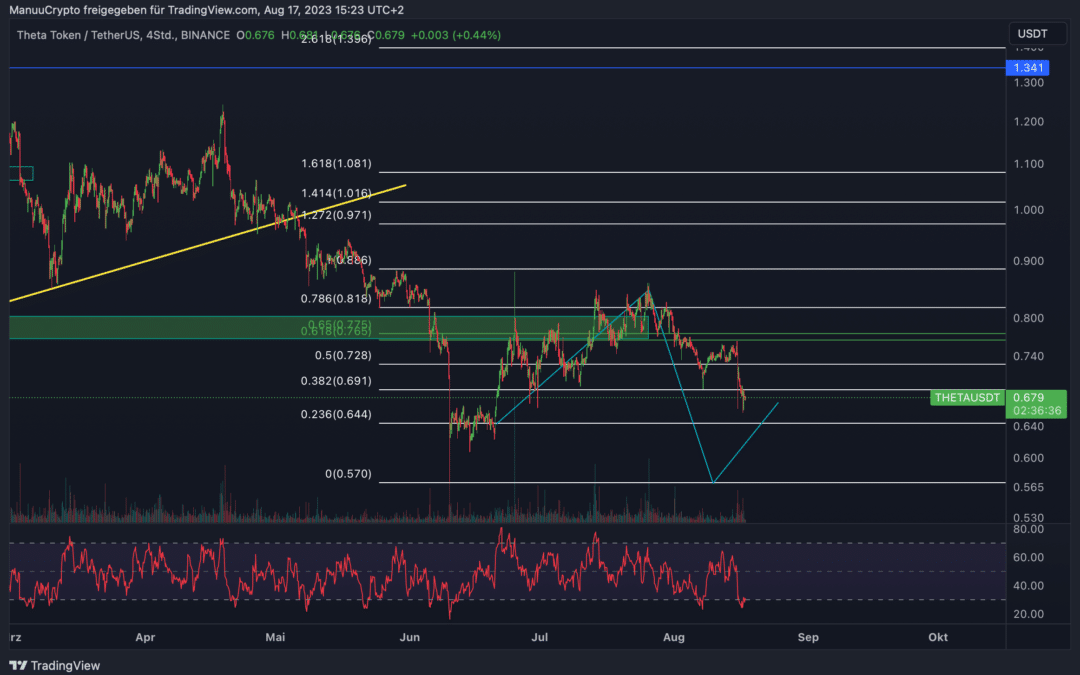Image resolution: width=1080 pixels, height=675 pixels.
Task: Click the red RSI indicator line
Action: pyautogui.click(x=377, y=573)
